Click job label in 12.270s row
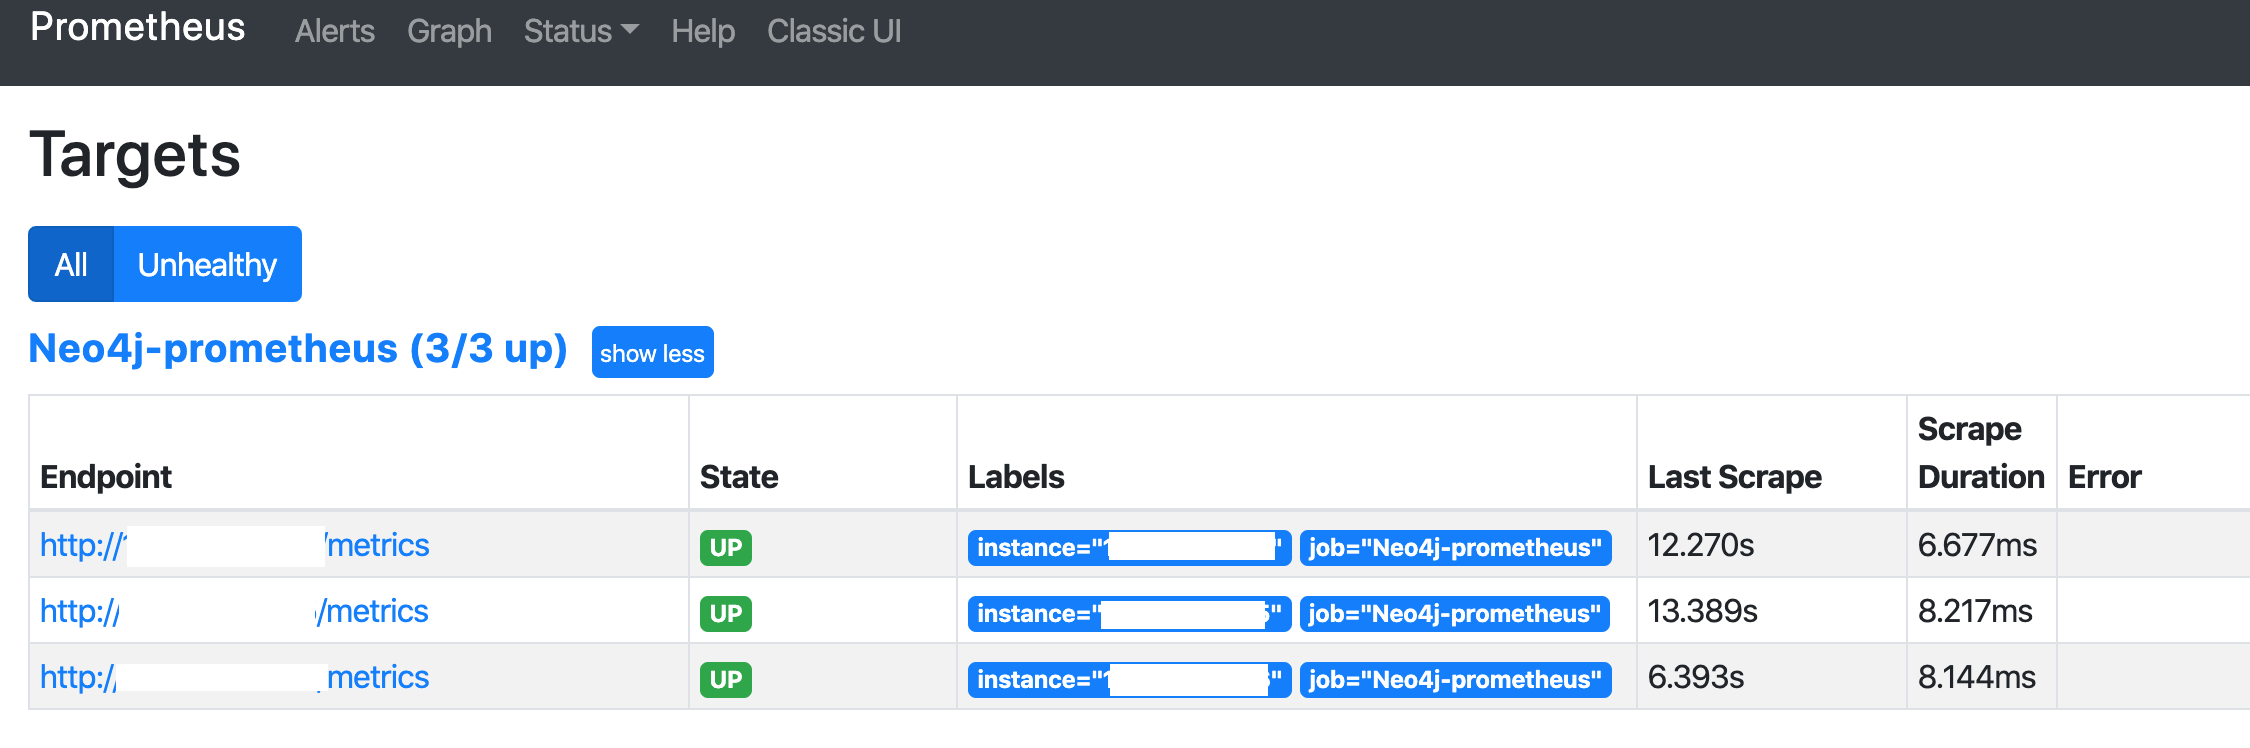This screenshot has width=2250, height=748. click(1455, 547)
